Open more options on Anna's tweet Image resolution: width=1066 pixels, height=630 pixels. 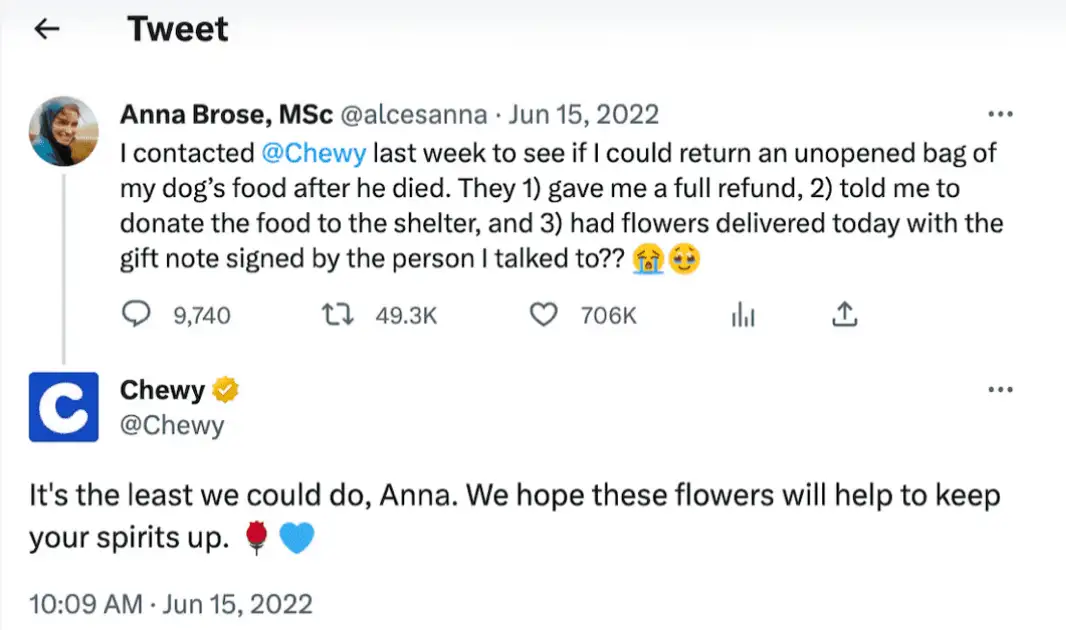pyautogui.click(x=1000, y=113)
